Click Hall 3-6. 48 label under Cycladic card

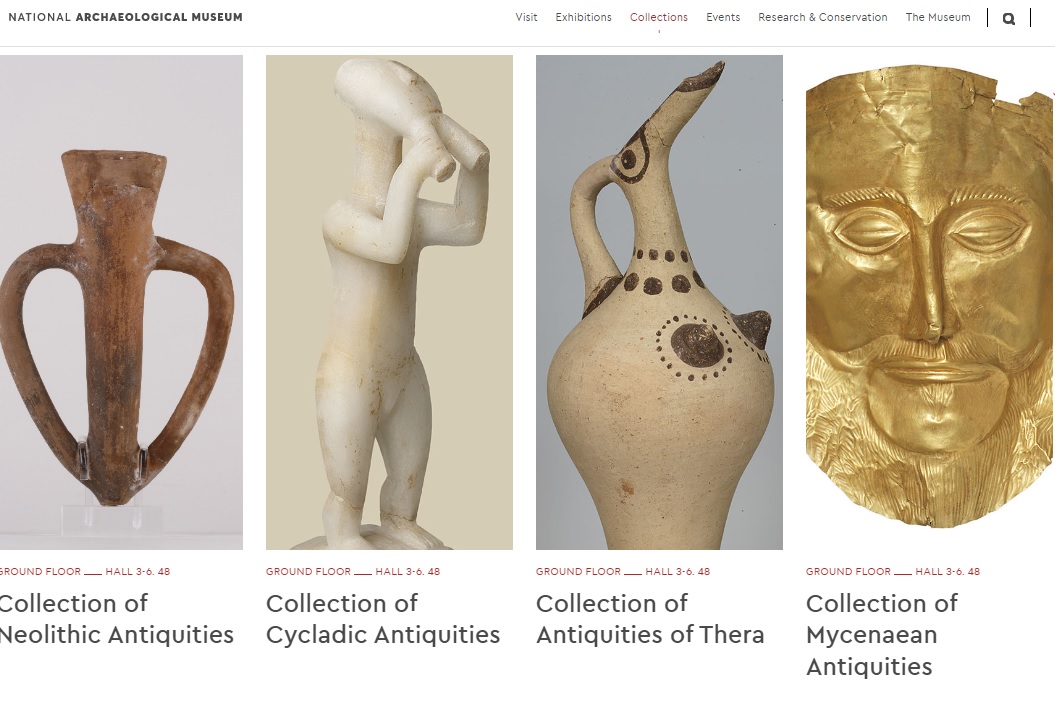pyautogui.click(x=408, y=572)
